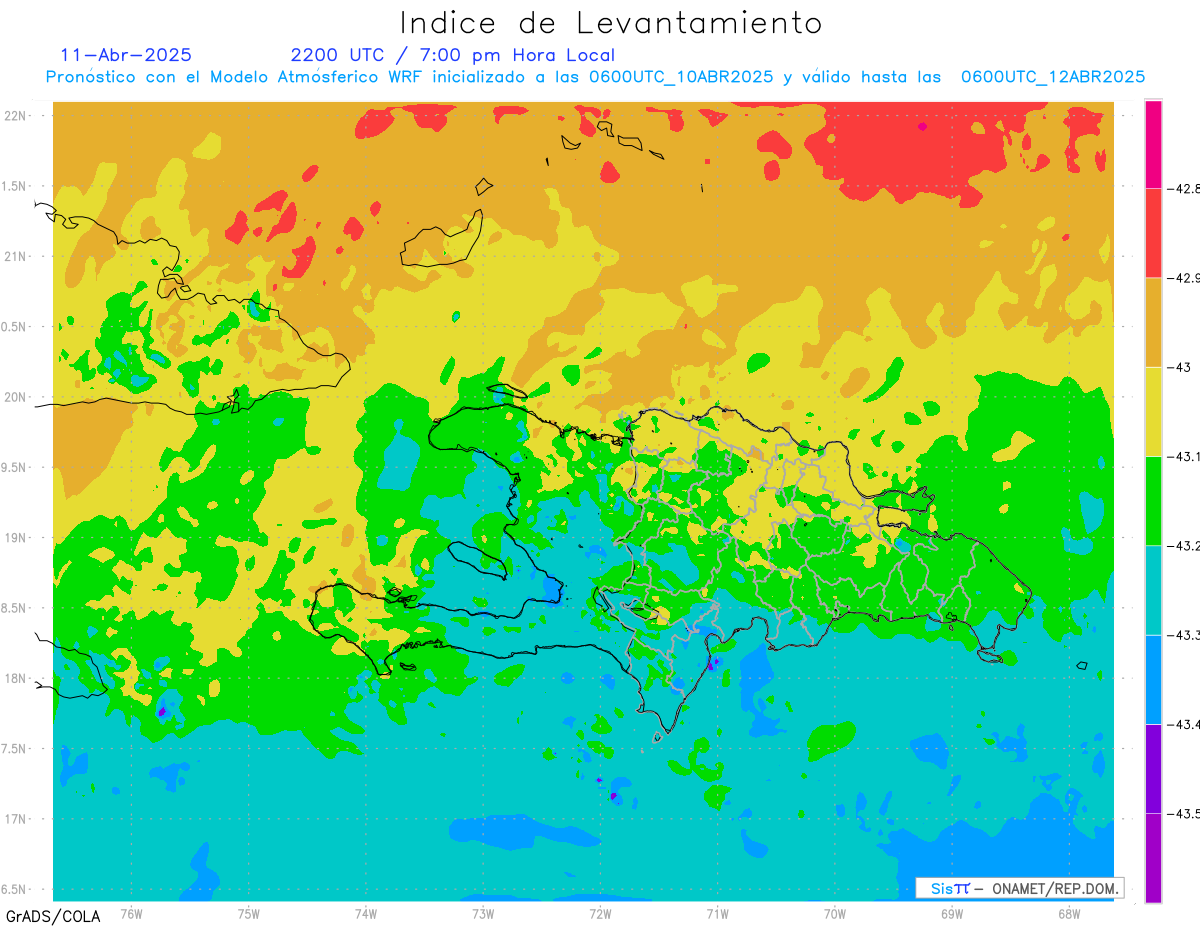Click the 'SisTT - ONAMET/REP.DOM.' label box
The height and width of the screenshot is (927, 1200).
tap(1020, 888)
